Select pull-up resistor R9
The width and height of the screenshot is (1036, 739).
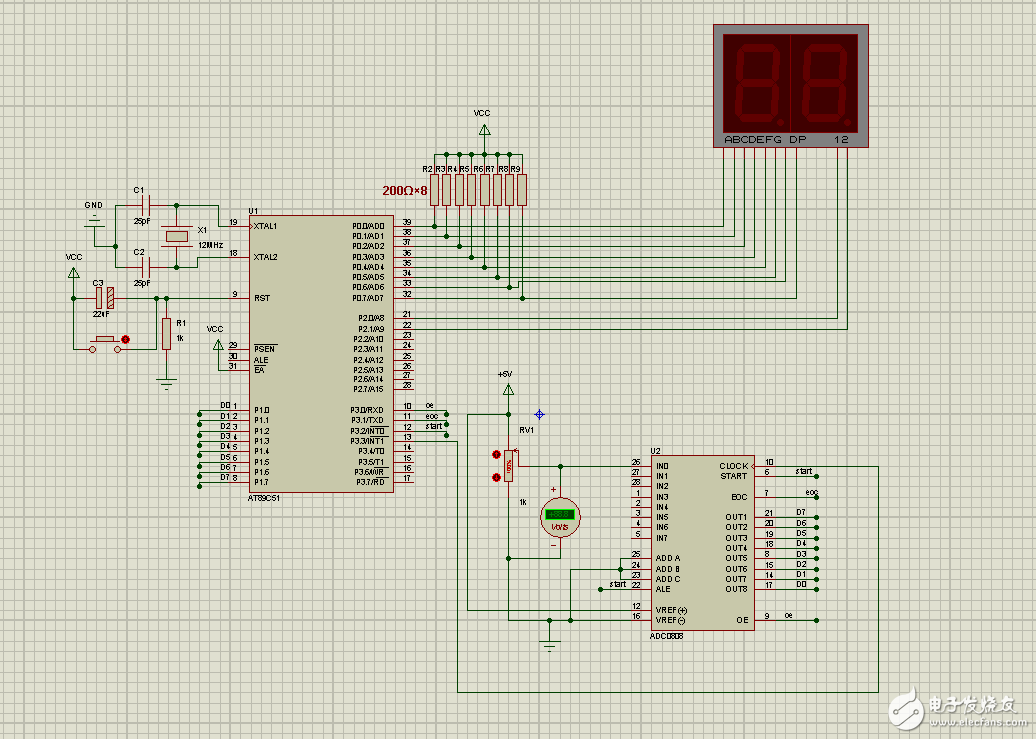pyautogui.click(x=522, y=190)
